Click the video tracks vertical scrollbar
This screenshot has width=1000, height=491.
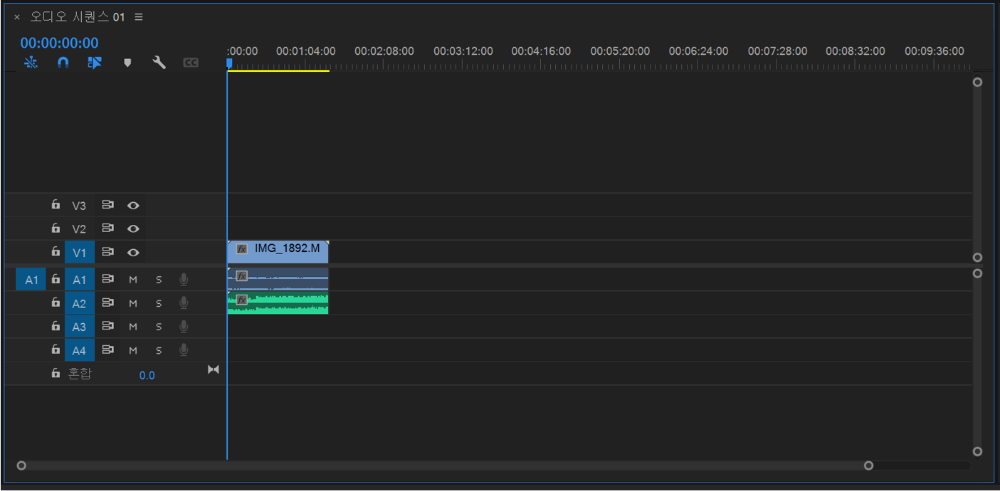pyautogui.click(x=977, y=170)
